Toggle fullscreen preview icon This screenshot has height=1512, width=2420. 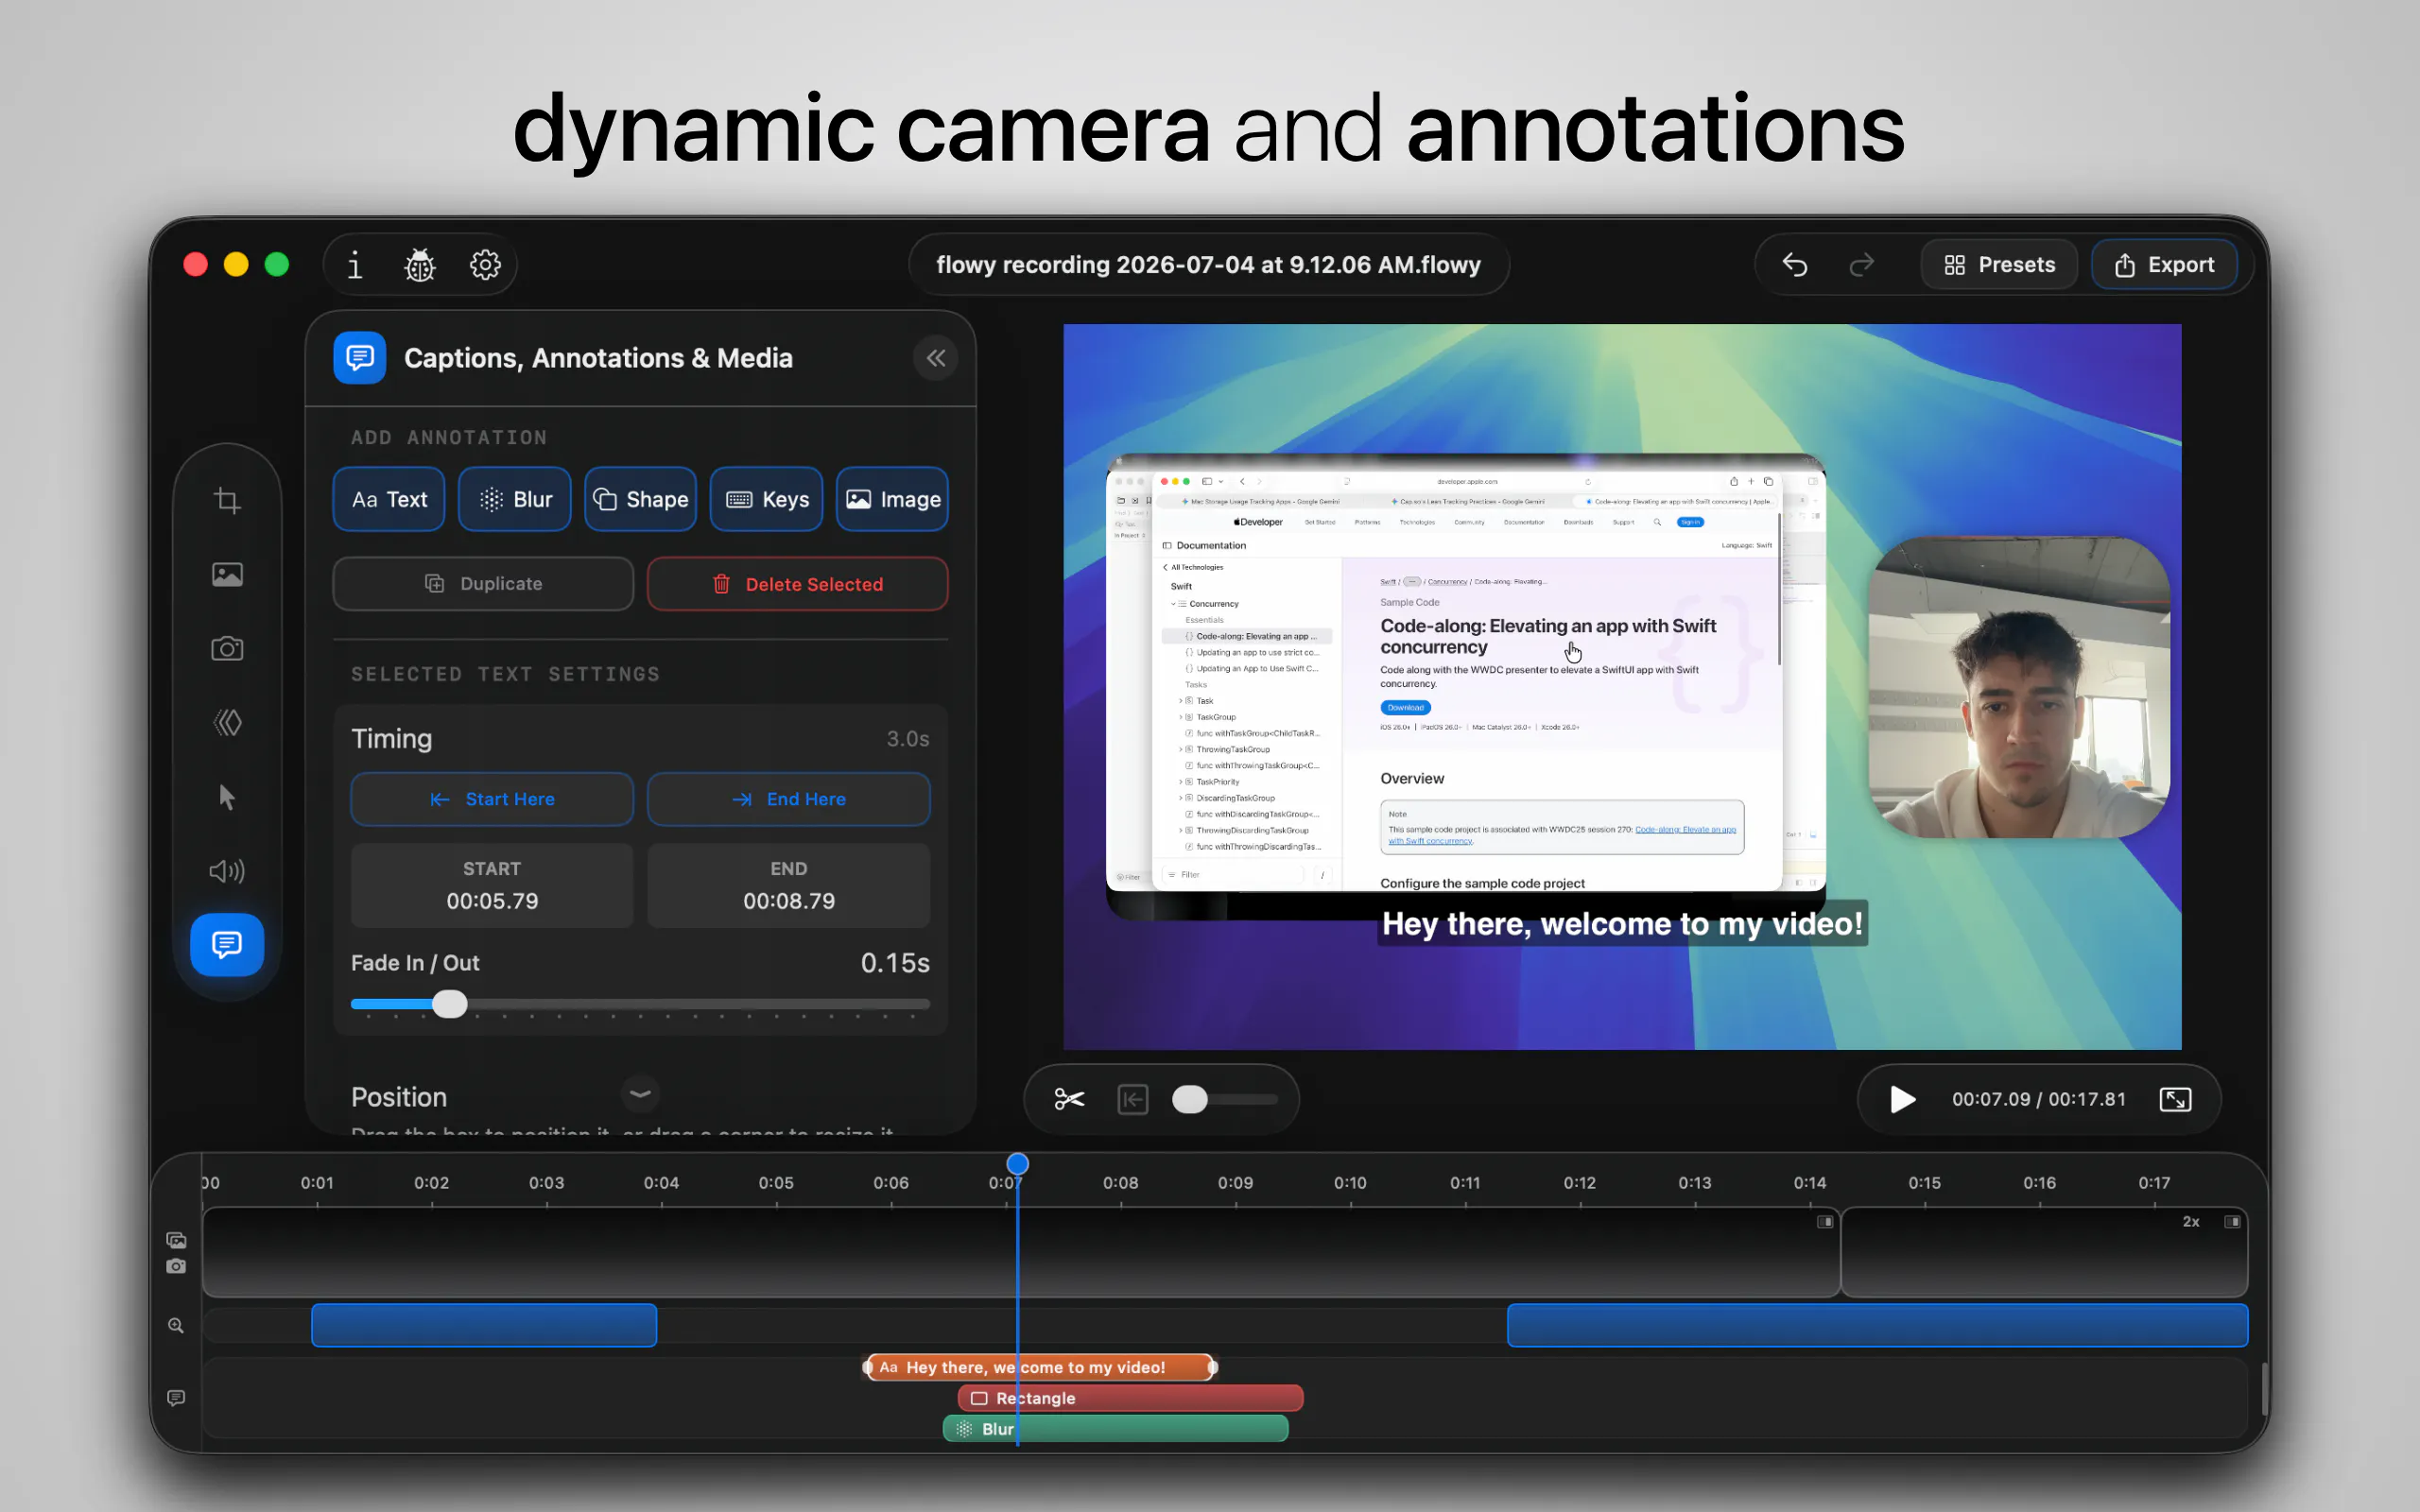click(2175, 1099)
